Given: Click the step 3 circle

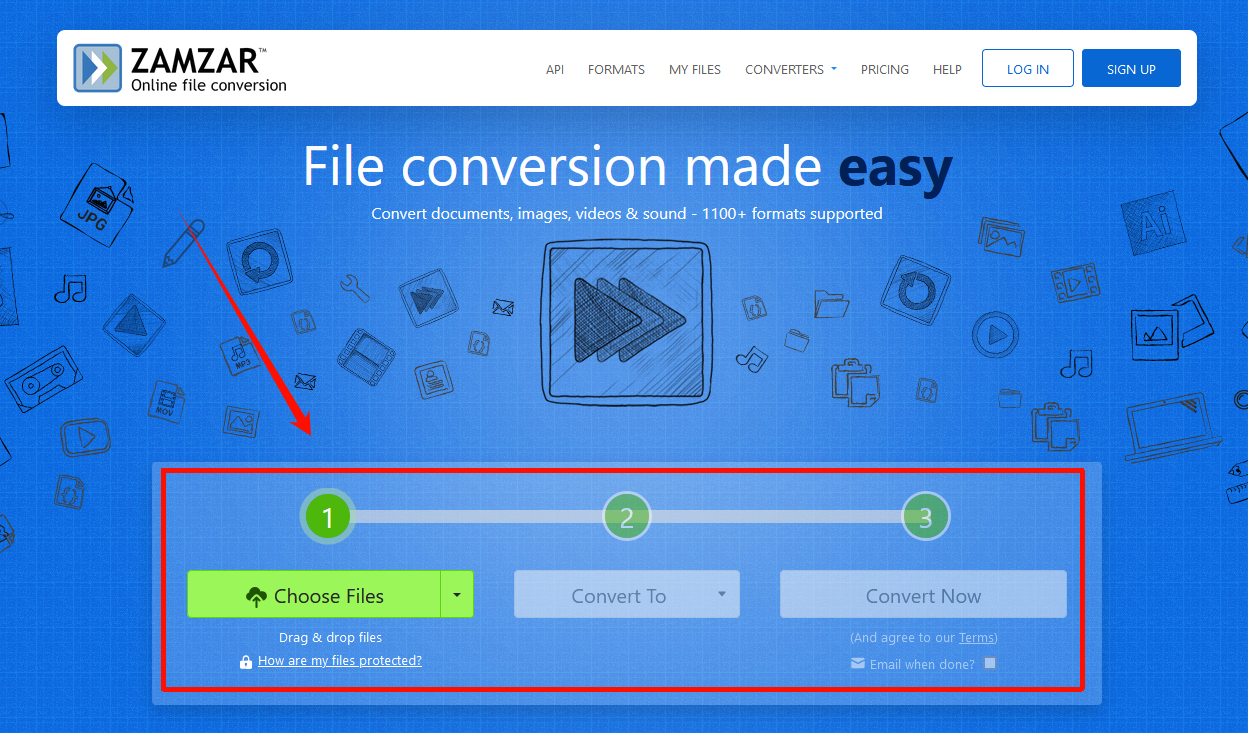Looking at the screenshot, I should point(925,517).
